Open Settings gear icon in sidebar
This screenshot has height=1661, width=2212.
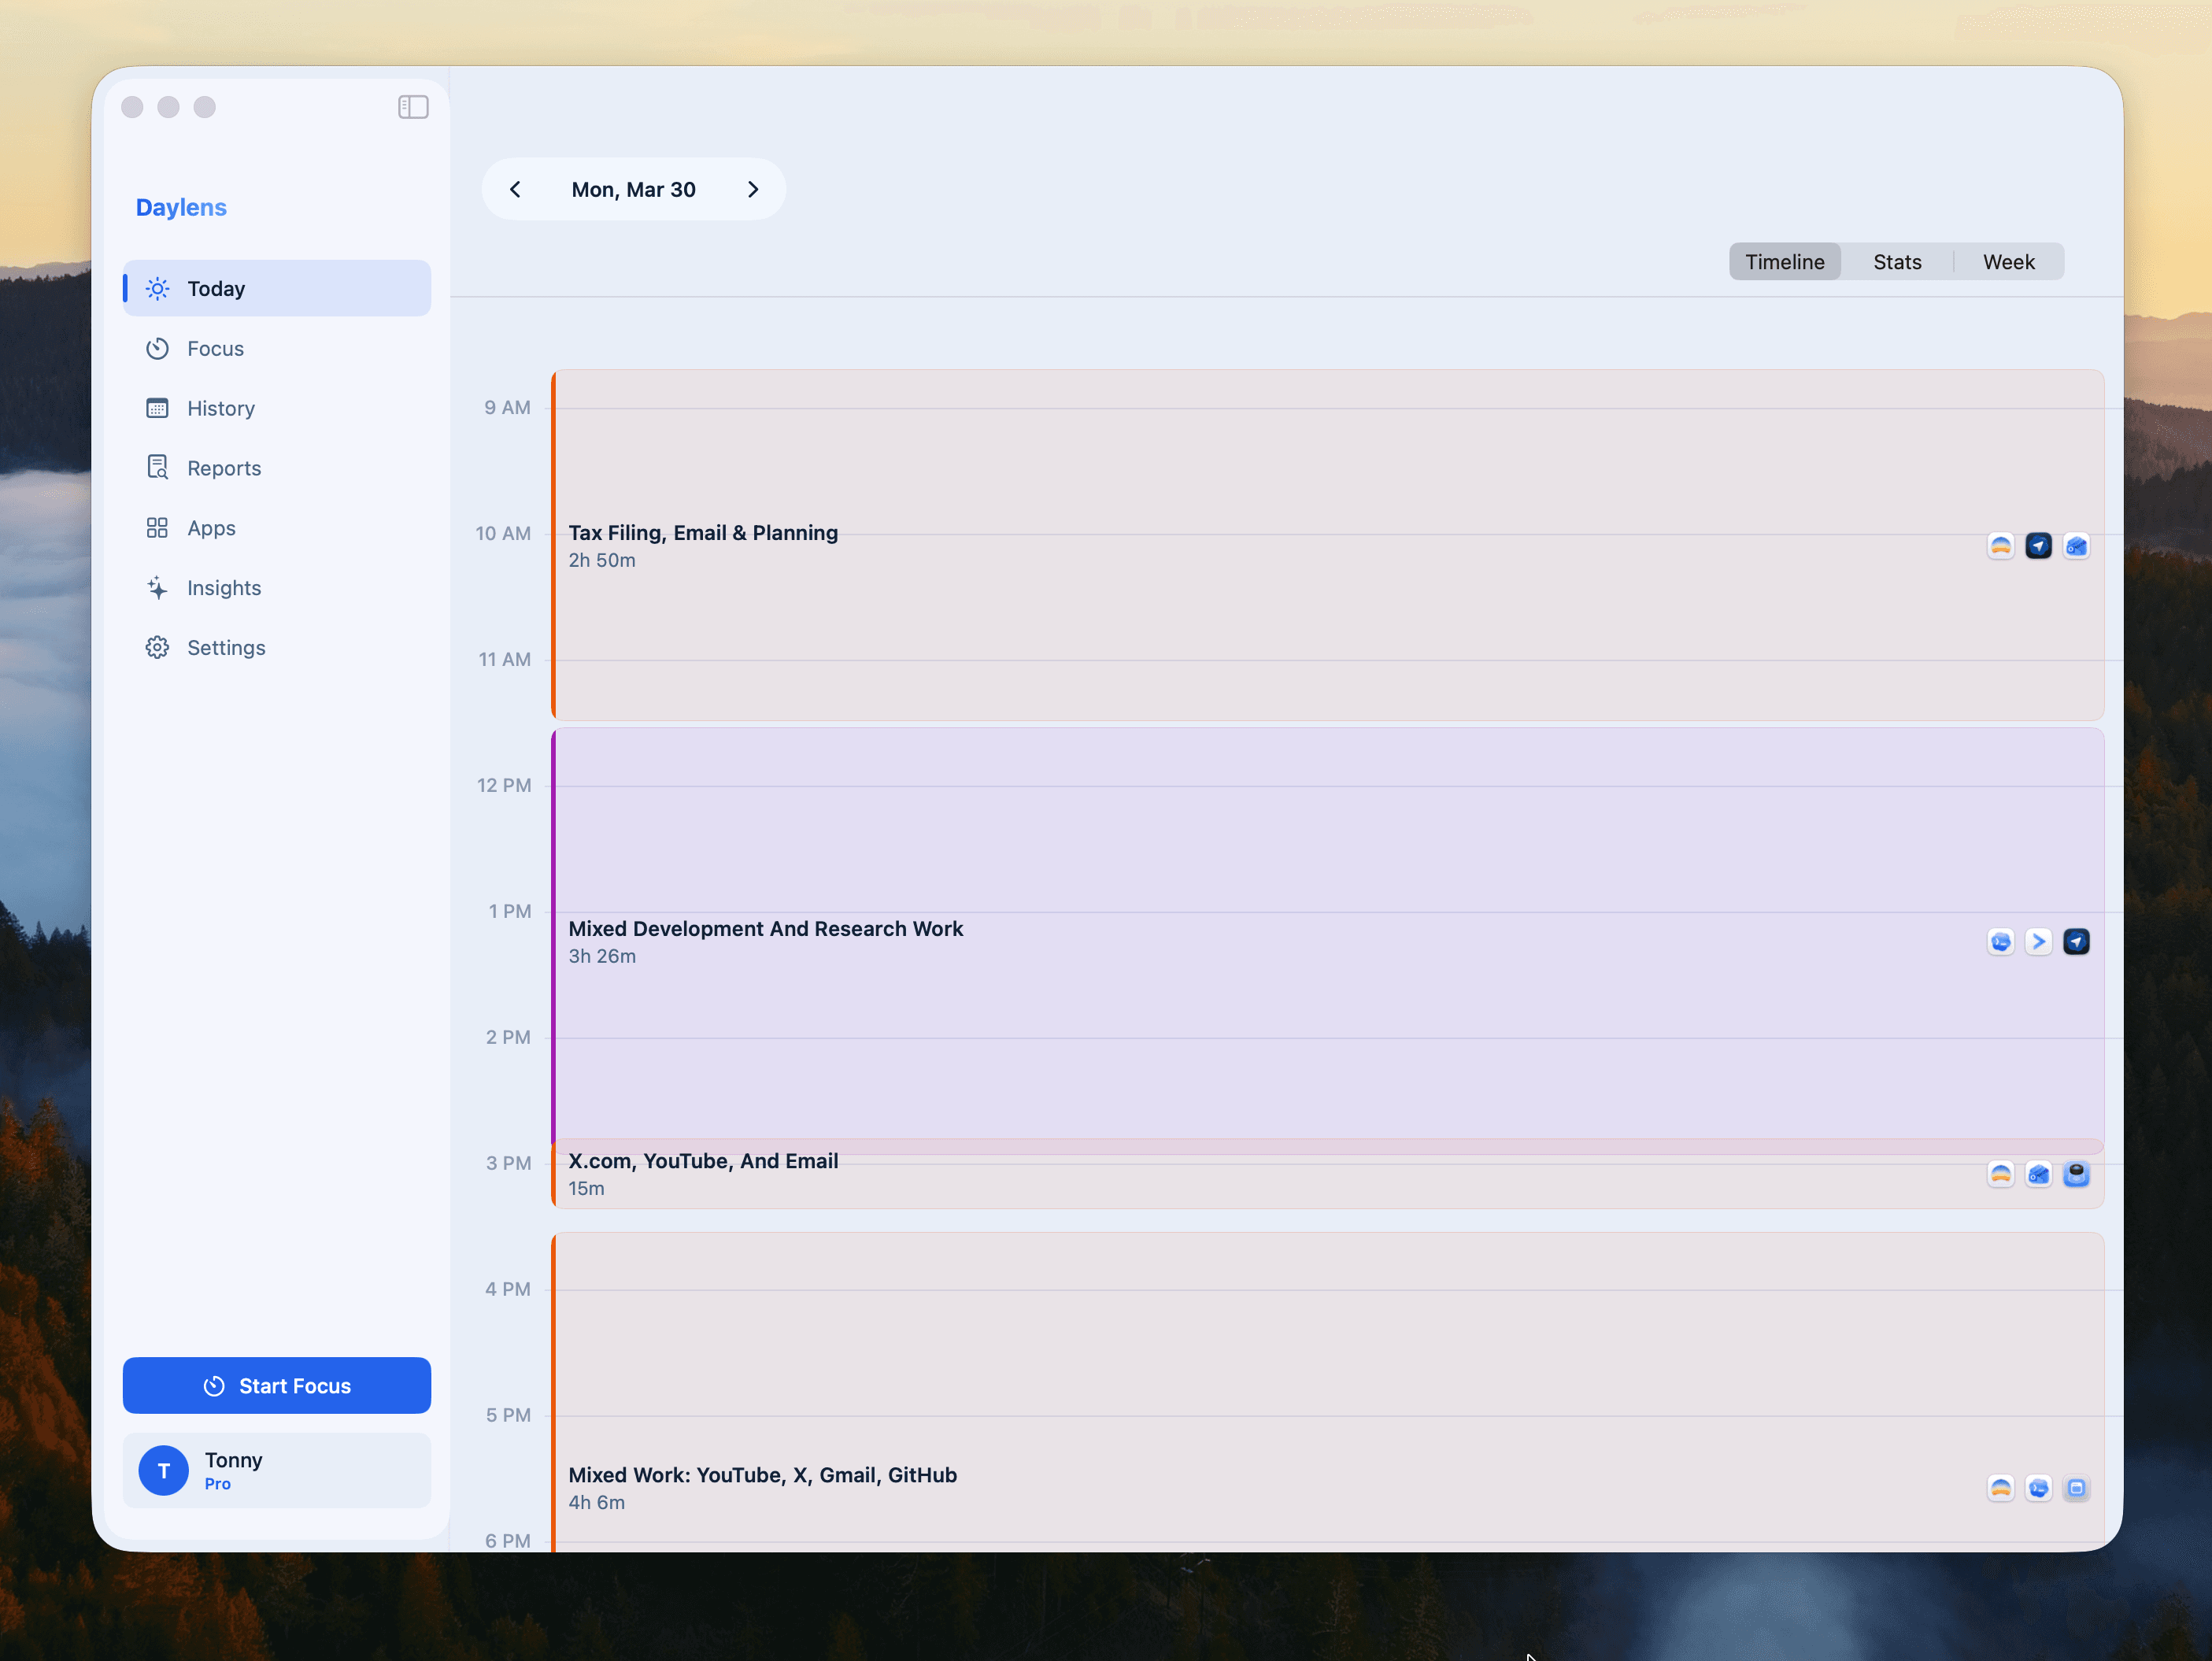157,648
